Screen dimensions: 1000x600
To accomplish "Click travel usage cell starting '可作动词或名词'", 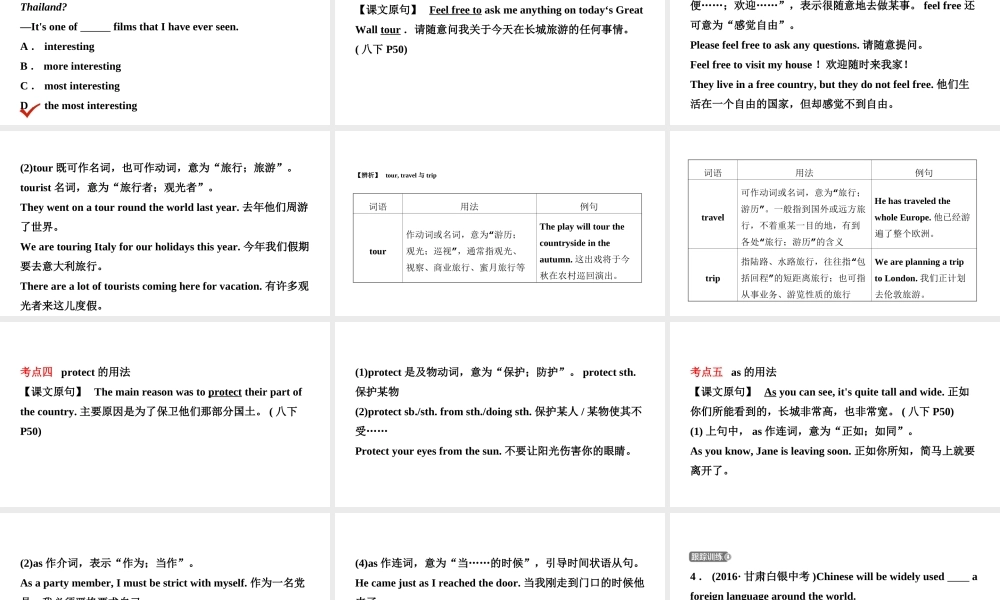I will [804, 217].
